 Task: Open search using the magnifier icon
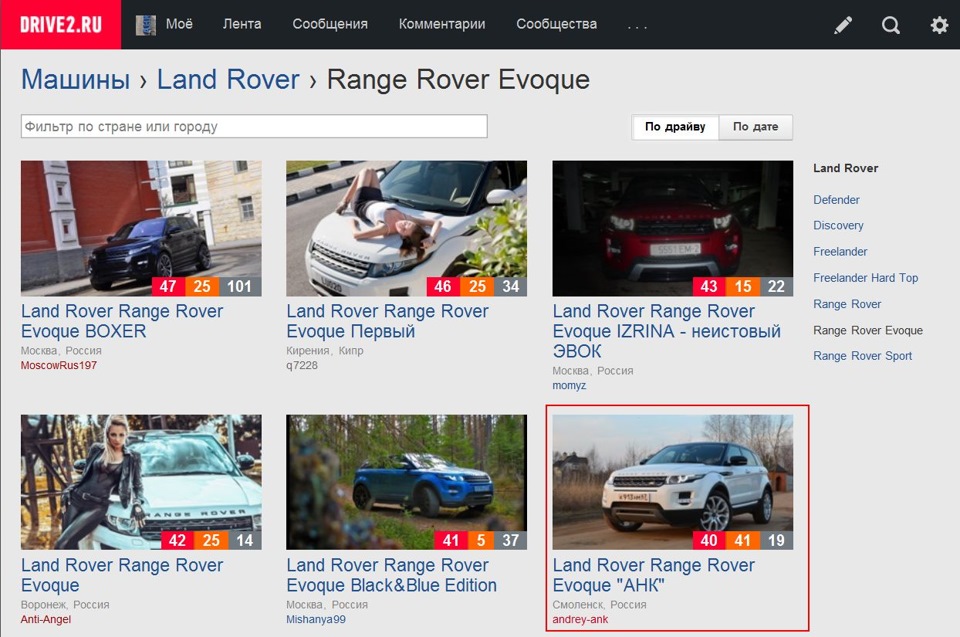pos(890,24)
